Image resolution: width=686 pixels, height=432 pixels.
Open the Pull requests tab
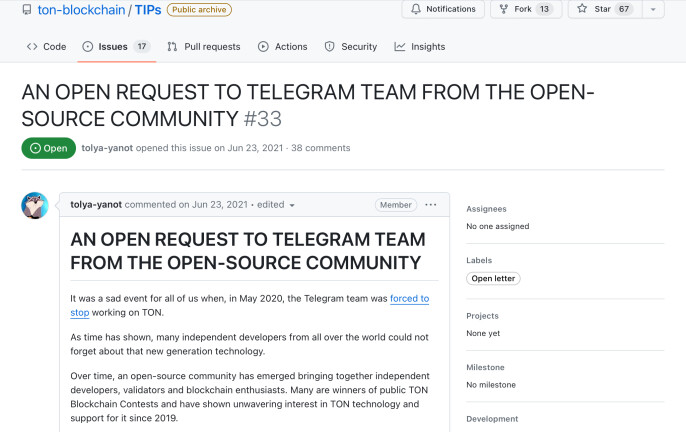pyautogui.click(x=204, y=46)
